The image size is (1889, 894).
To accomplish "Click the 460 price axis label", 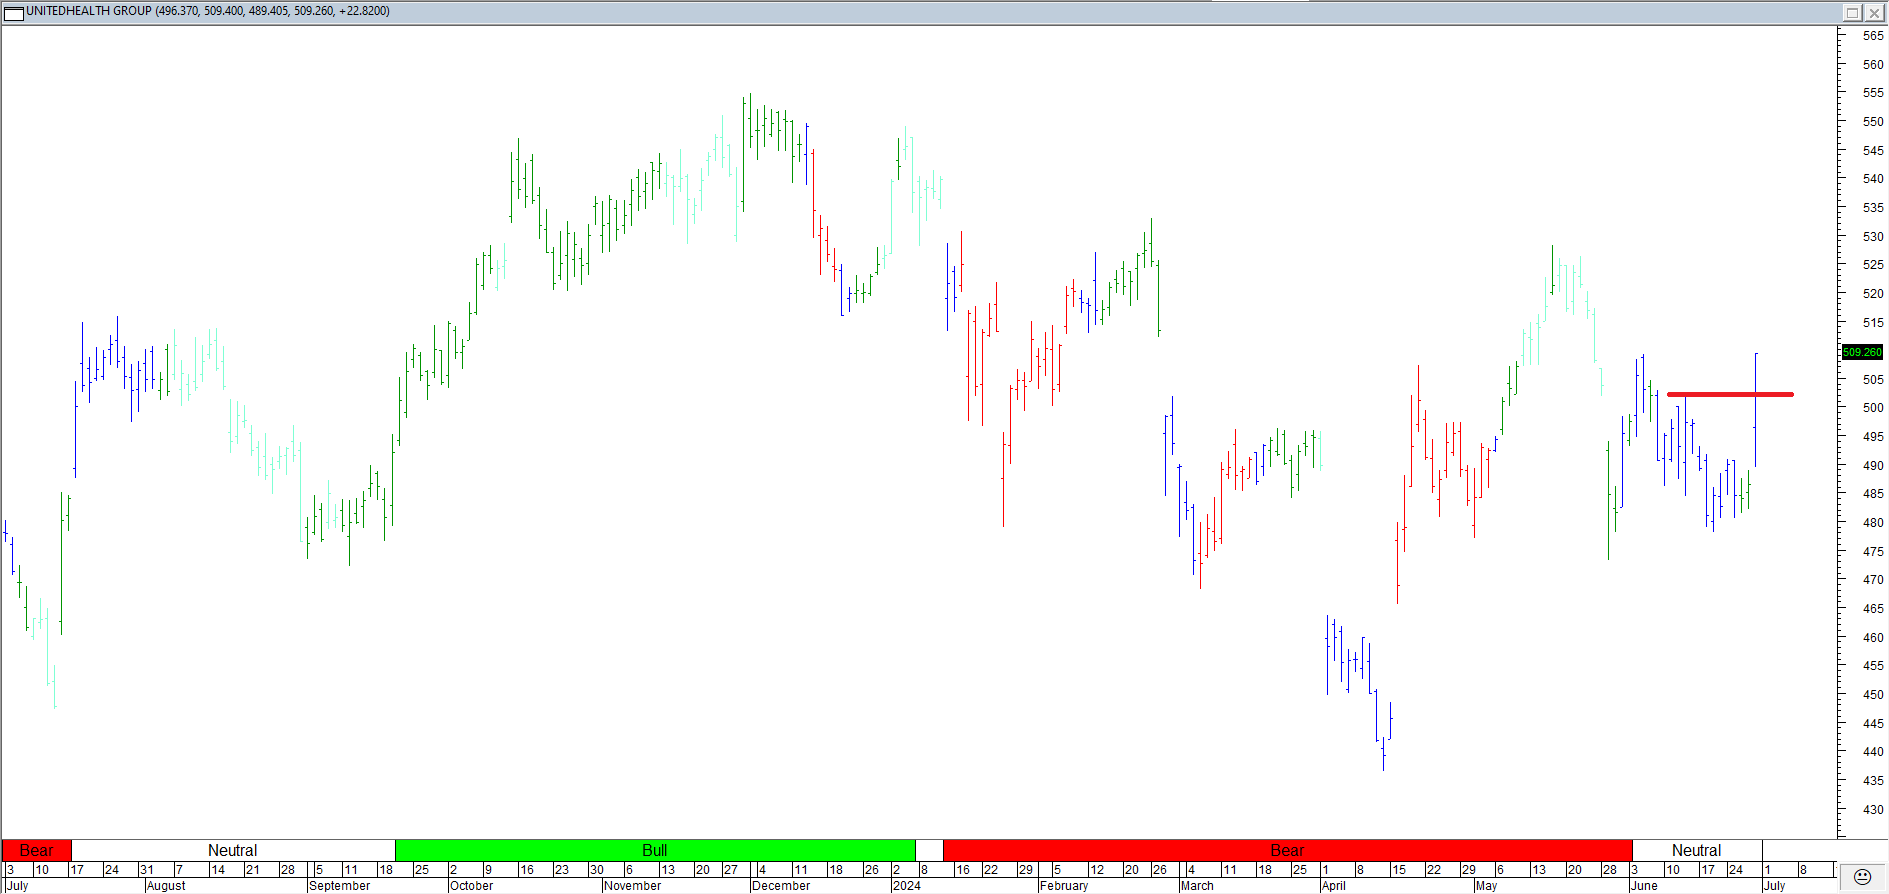I will pos(1873,637).
